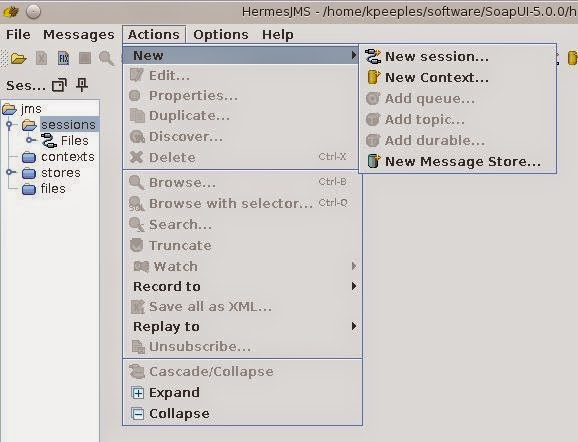578x442 pixels.
Task: Open the Help menu
Action: 278,35
